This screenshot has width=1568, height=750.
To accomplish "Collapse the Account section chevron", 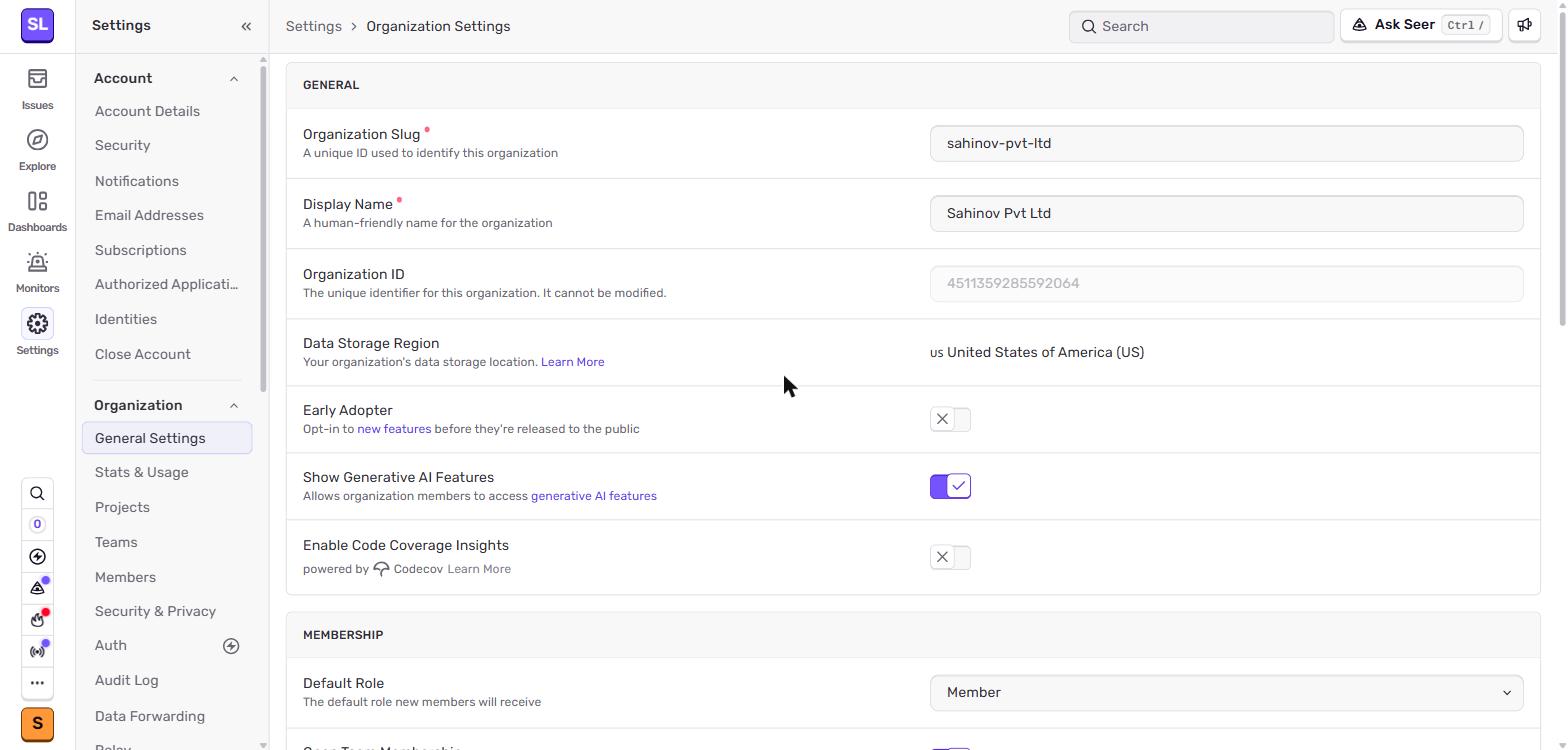I will pyautogui.click(x=234, y=78).
